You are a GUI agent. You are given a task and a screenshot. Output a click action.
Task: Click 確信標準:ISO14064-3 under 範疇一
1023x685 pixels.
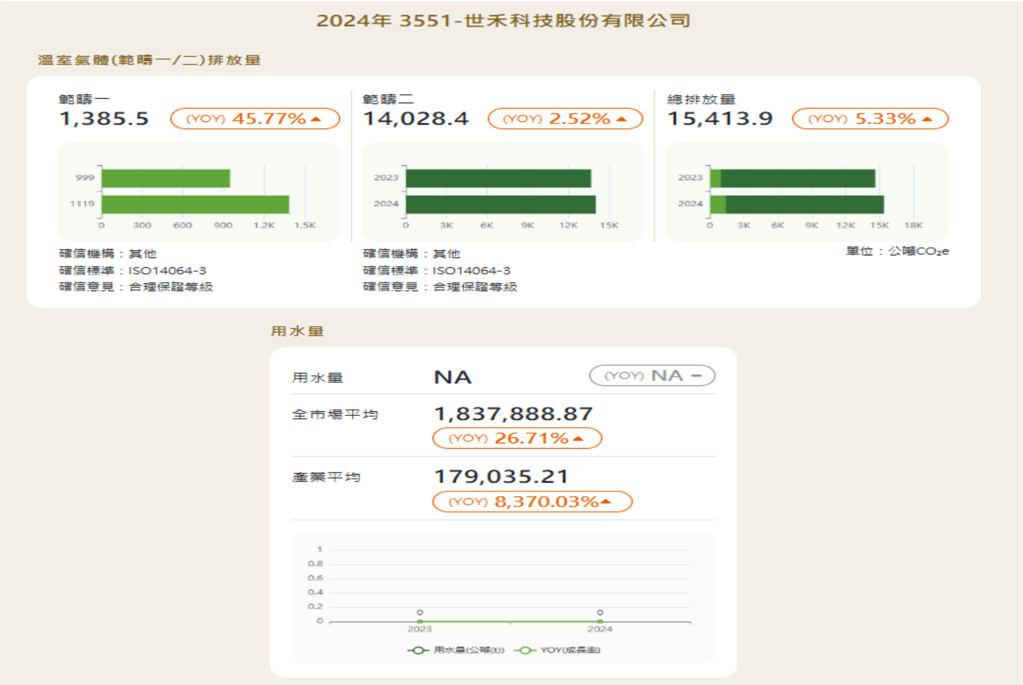tap(132, 270)
